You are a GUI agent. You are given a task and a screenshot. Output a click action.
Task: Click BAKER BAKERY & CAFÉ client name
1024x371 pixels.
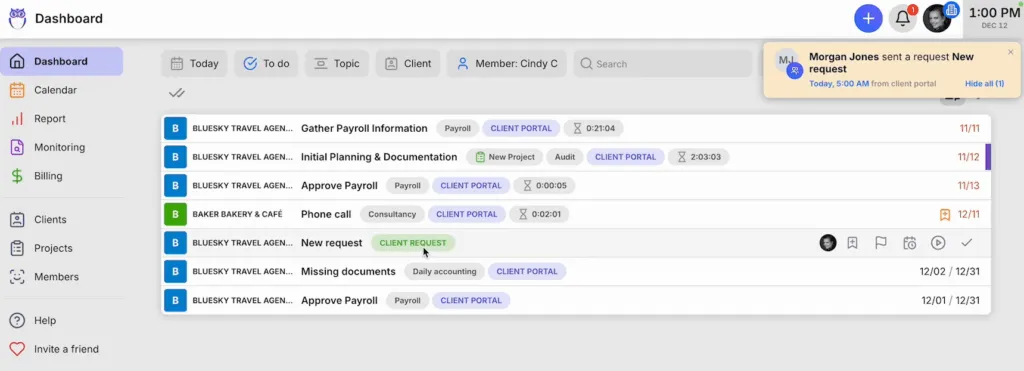point(237,214)
